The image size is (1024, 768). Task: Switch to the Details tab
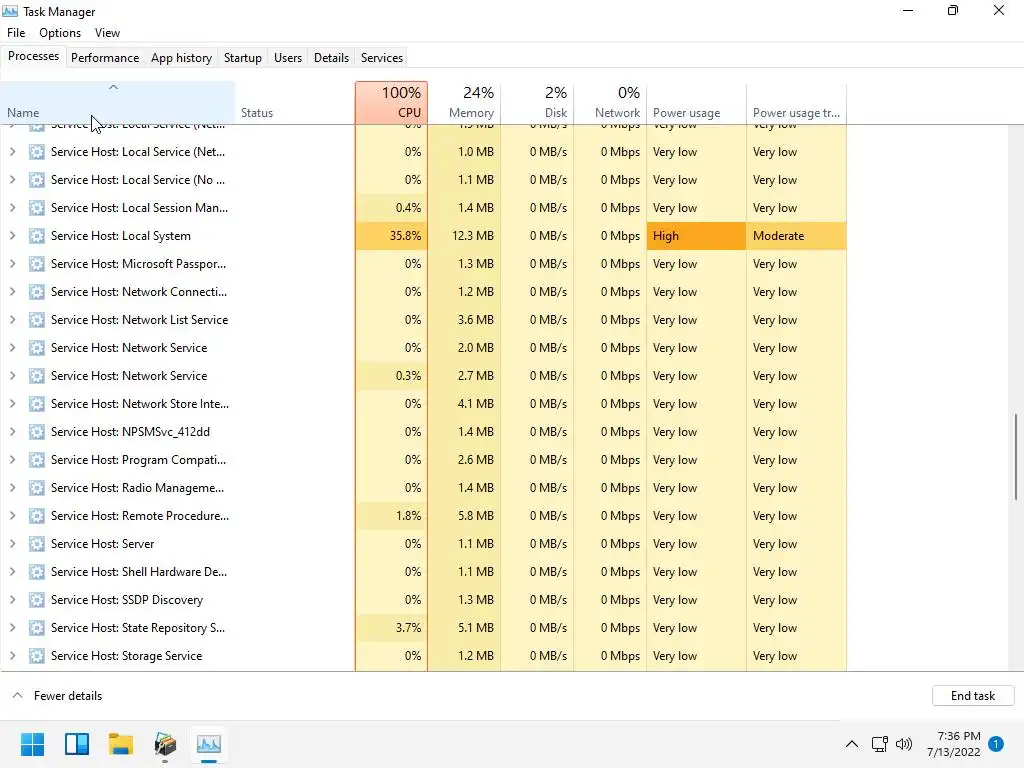(x=331, y=57)
